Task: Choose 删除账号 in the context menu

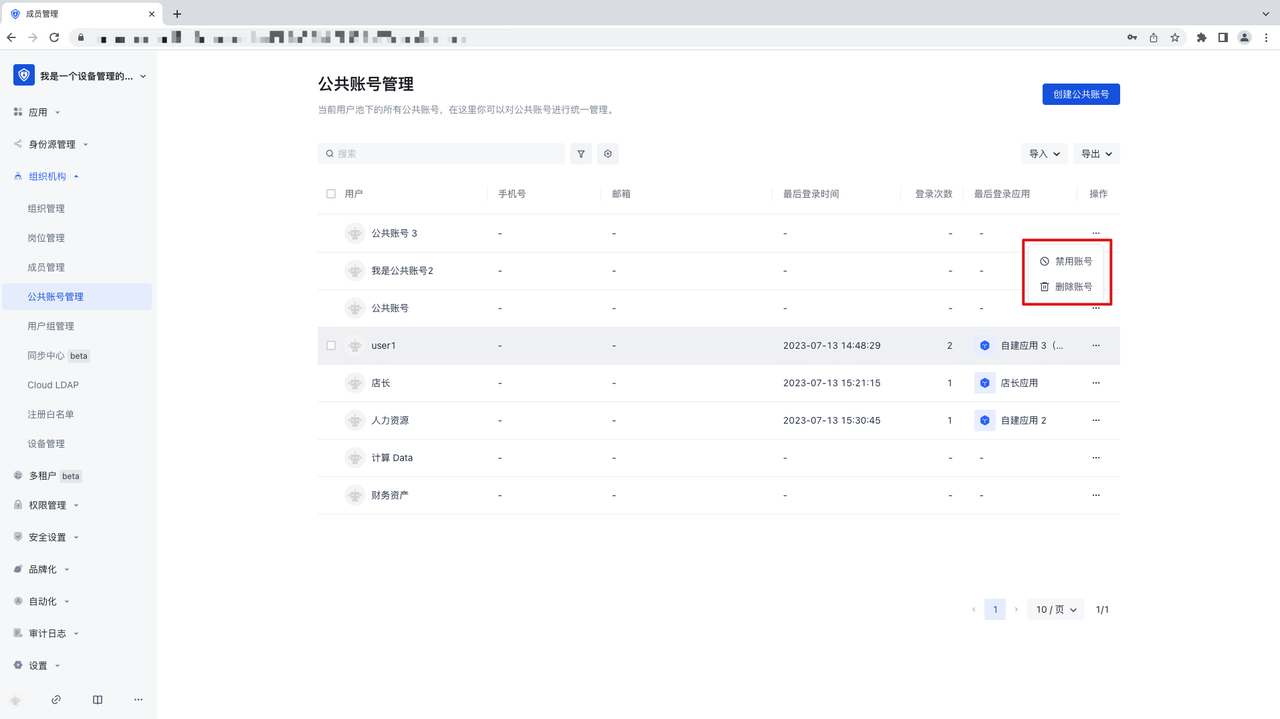Action: click(1066, 287)
